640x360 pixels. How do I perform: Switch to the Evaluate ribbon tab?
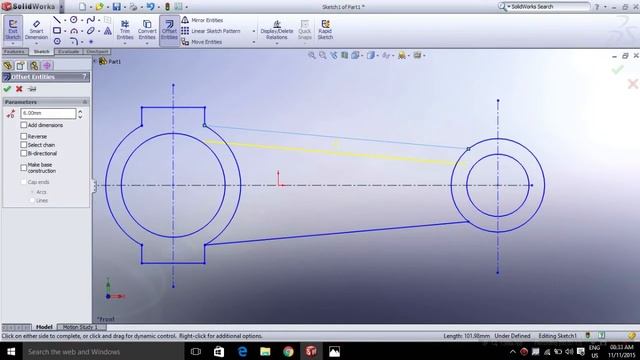click(69, 51)
